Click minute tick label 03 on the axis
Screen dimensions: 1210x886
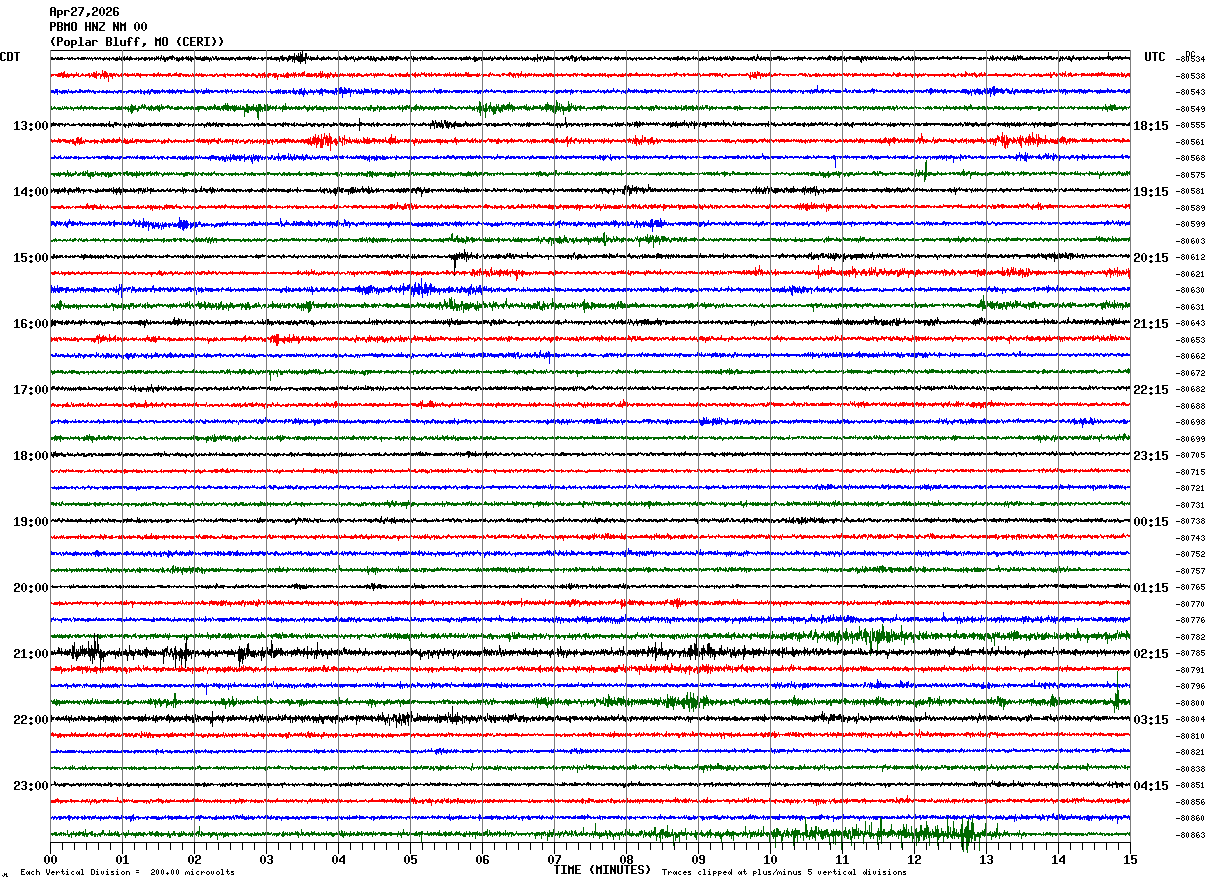click(x=266, y=859)
